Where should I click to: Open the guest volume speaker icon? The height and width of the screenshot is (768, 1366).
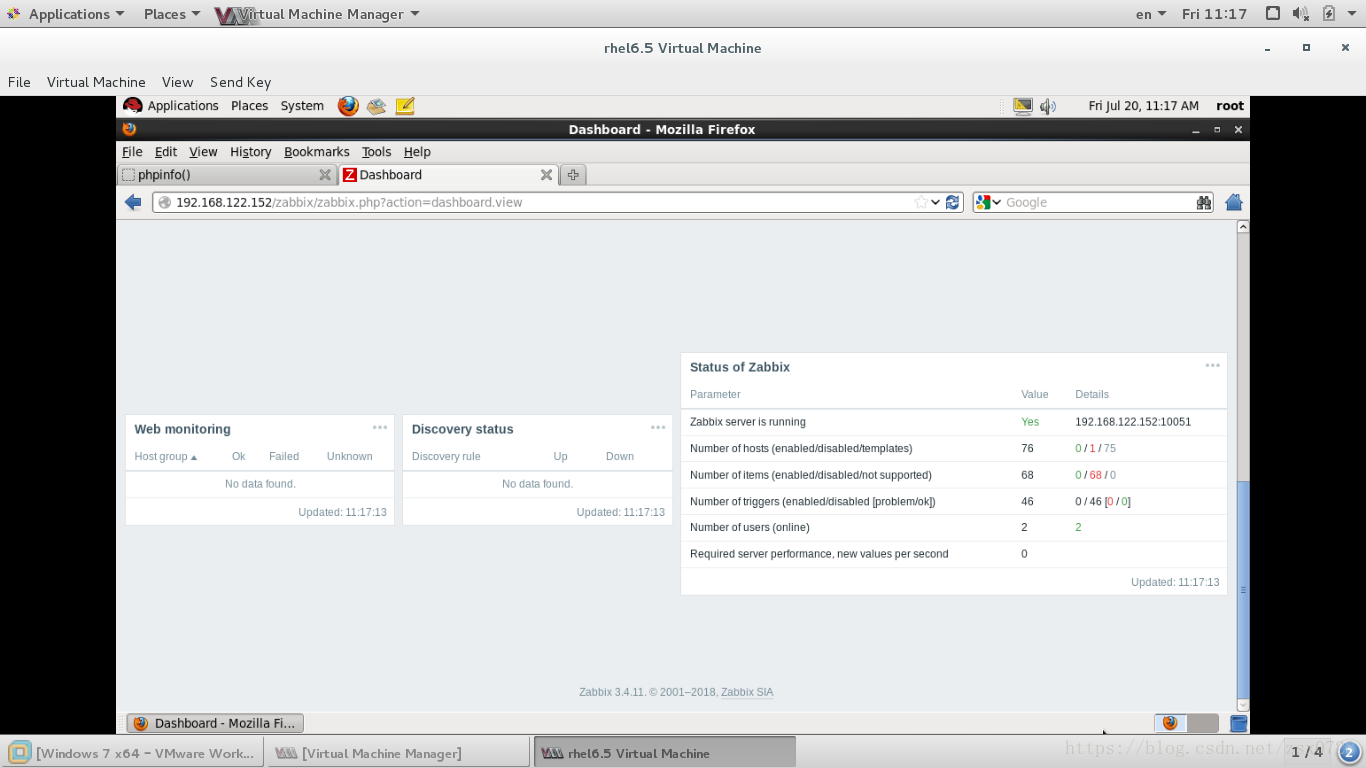click(x=1048, y=106)
